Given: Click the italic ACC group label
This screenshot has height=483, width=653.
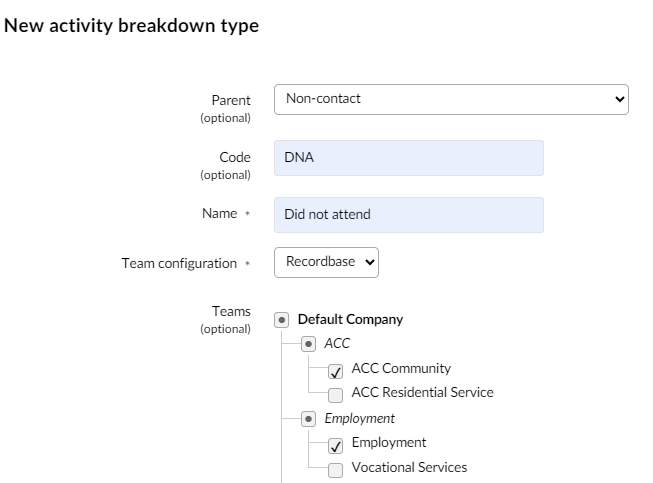Looking at the screenshot, I should (x=337, y=344).
